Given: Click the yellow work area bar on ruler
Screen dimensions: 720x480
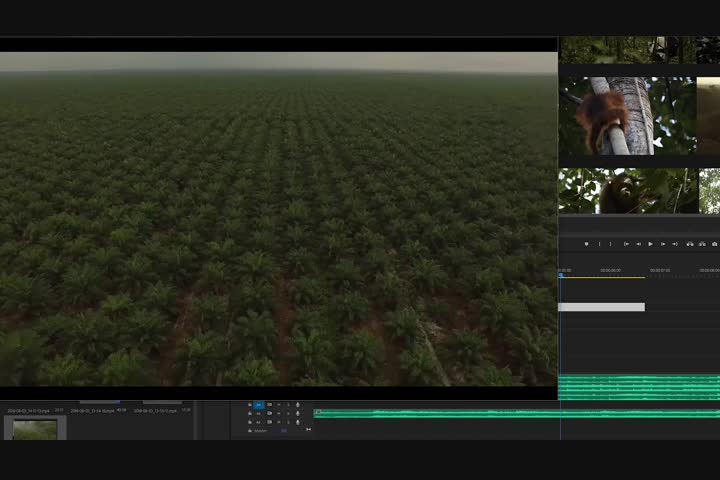Looking at the screenshot, I should pyautogui.click(x=603, y=277).
